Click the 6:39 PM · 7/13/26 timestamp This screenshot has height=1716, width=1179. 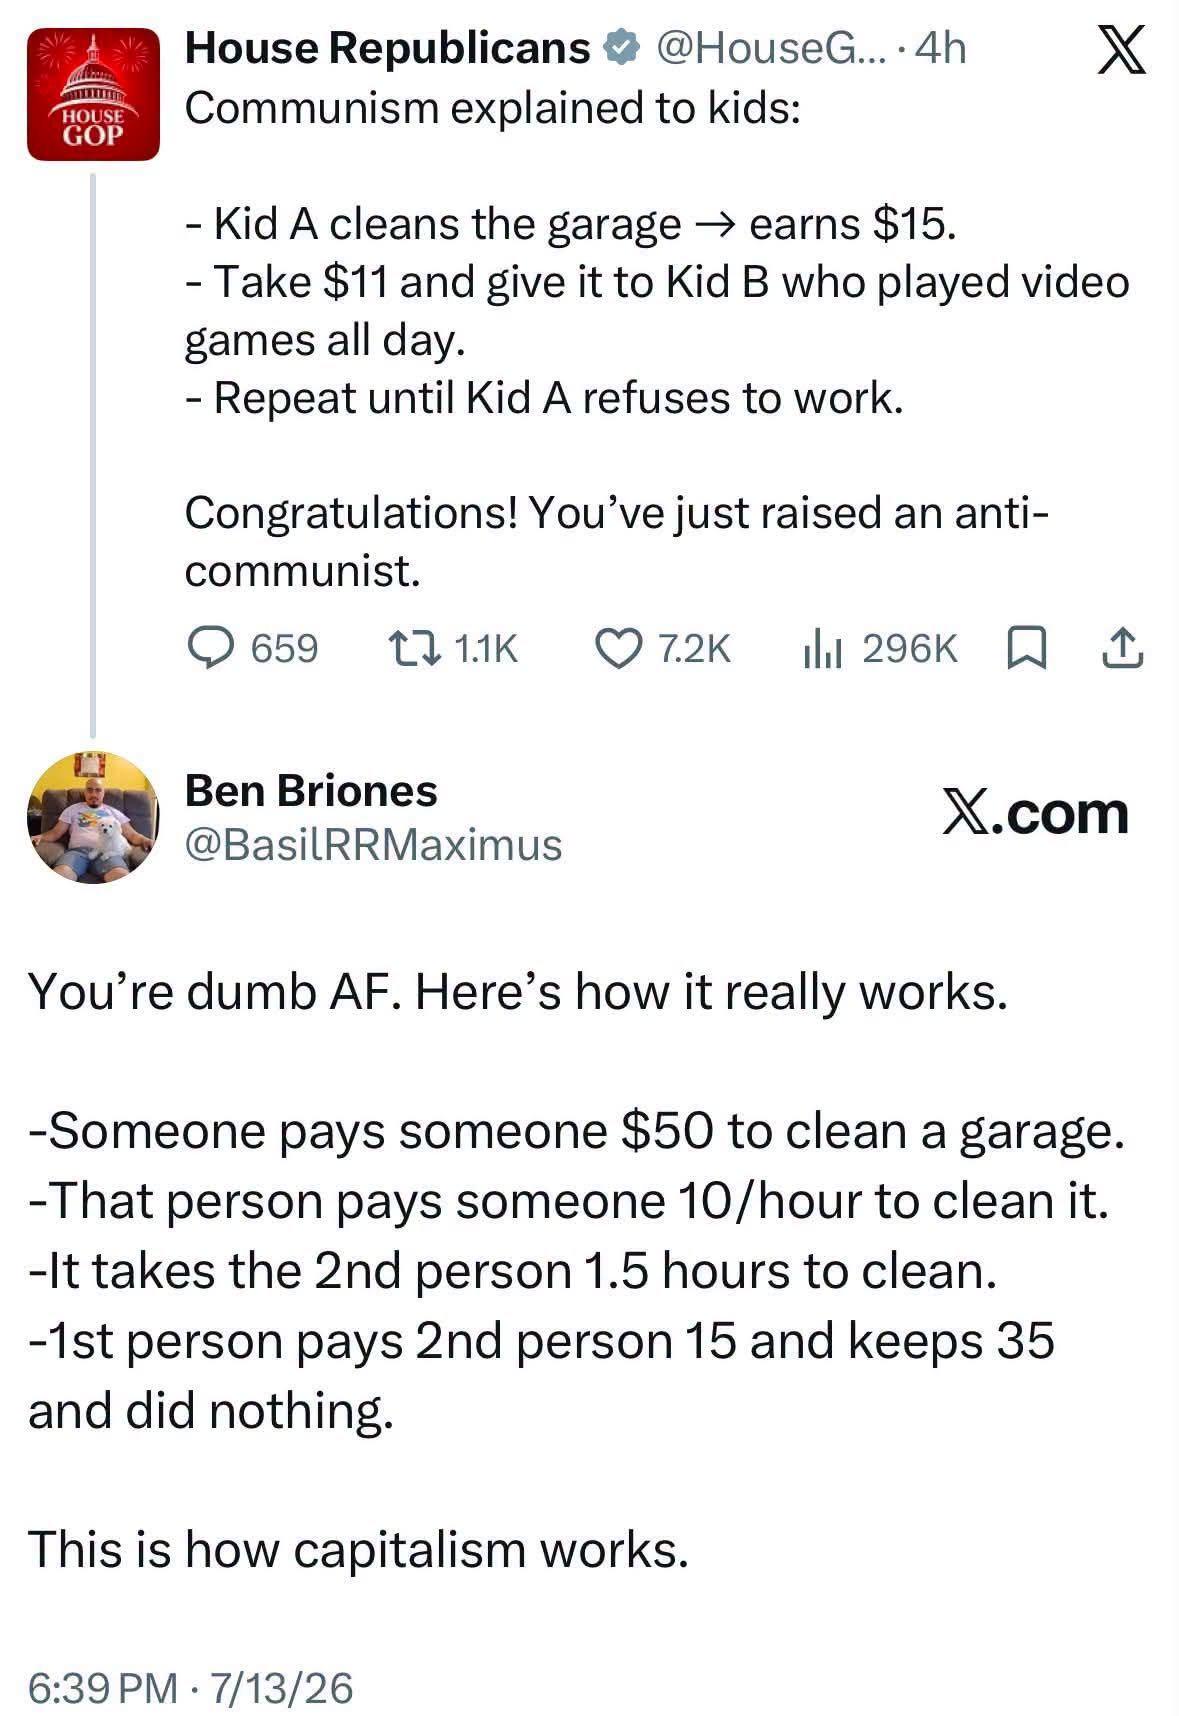(190, 1688)
